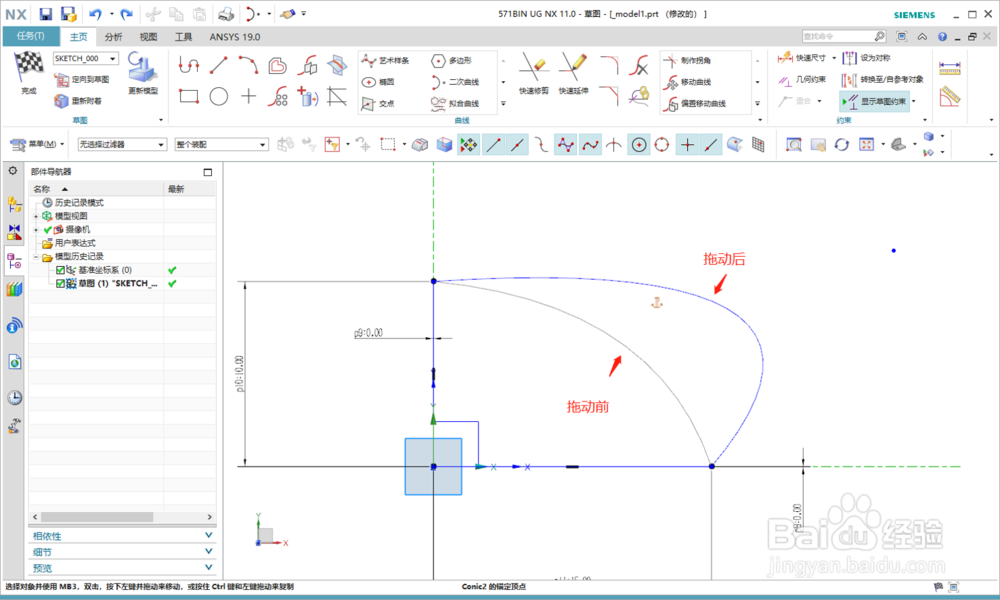Click the Zoom window magnifier icon
This screenshot has width=1000, height=600.
pos(793,145)
